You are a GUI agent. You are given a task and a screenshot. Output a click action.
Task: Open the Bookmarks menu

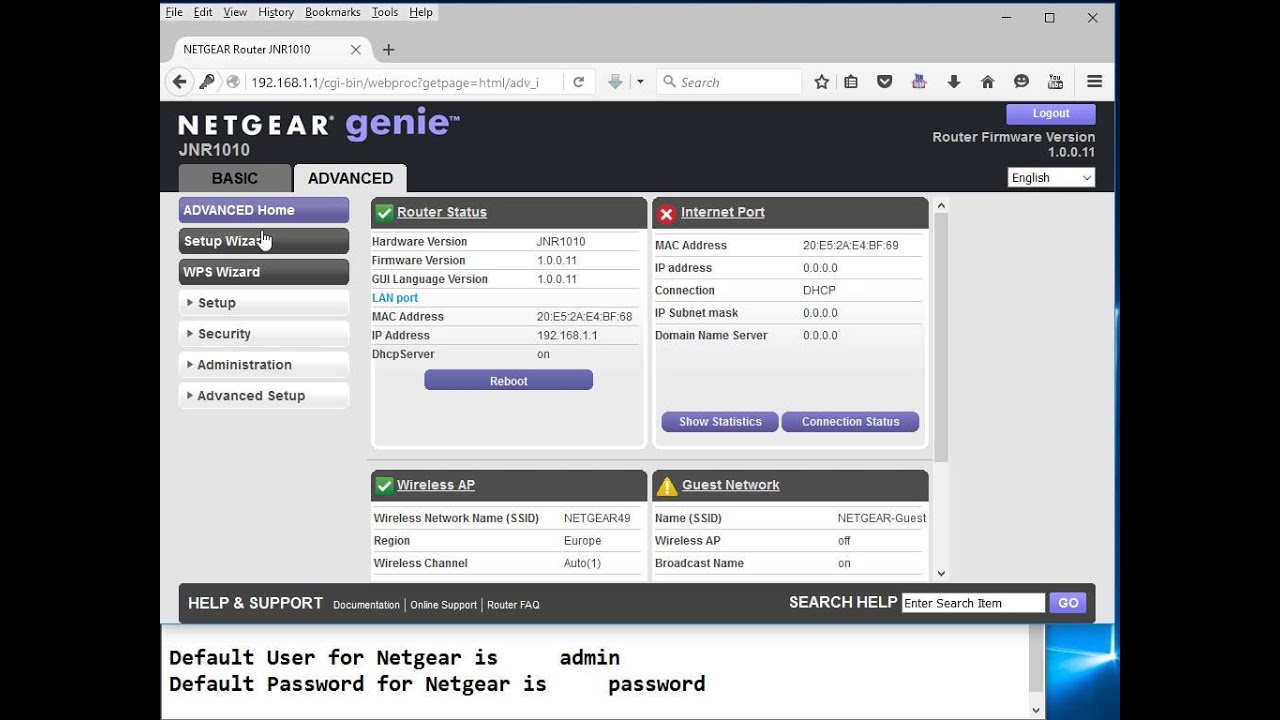(x=333, y=12)
